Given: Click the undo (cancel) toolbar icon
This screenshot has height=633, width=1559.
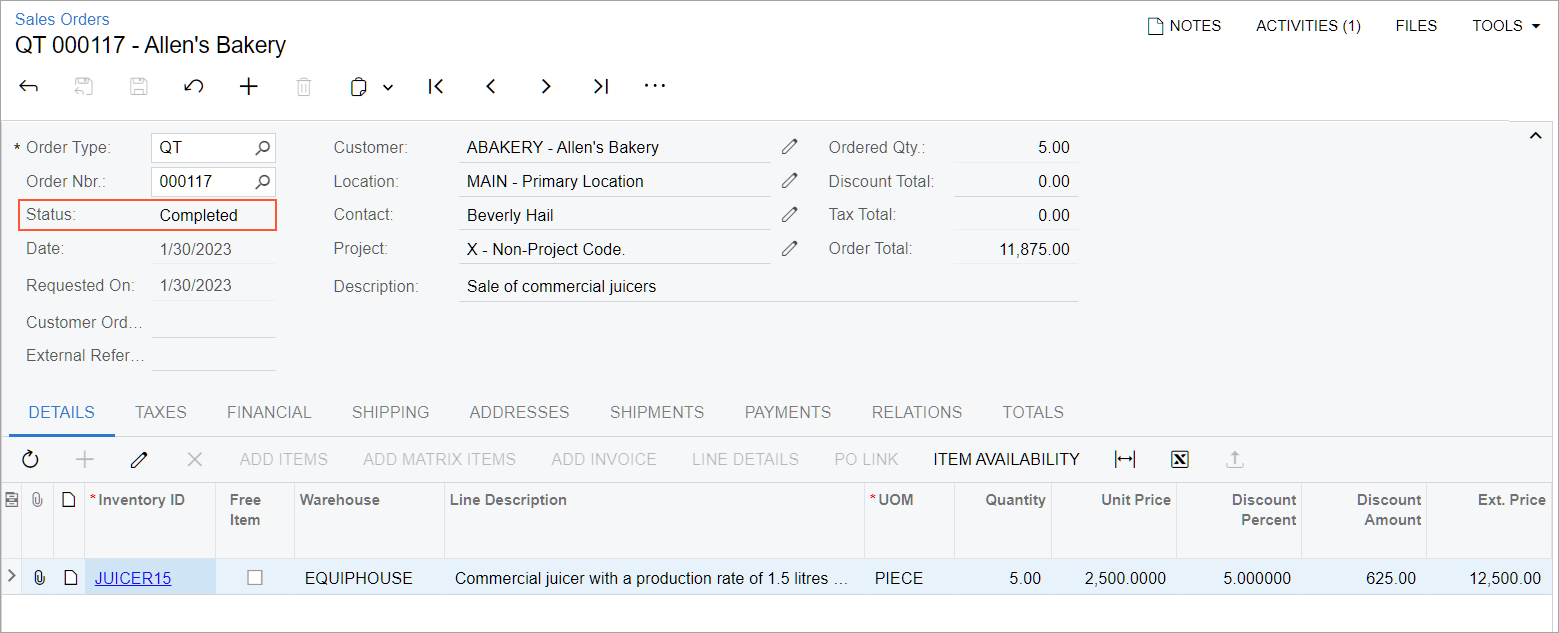Looking at the screenshot, I should click(x=194, y=87).
